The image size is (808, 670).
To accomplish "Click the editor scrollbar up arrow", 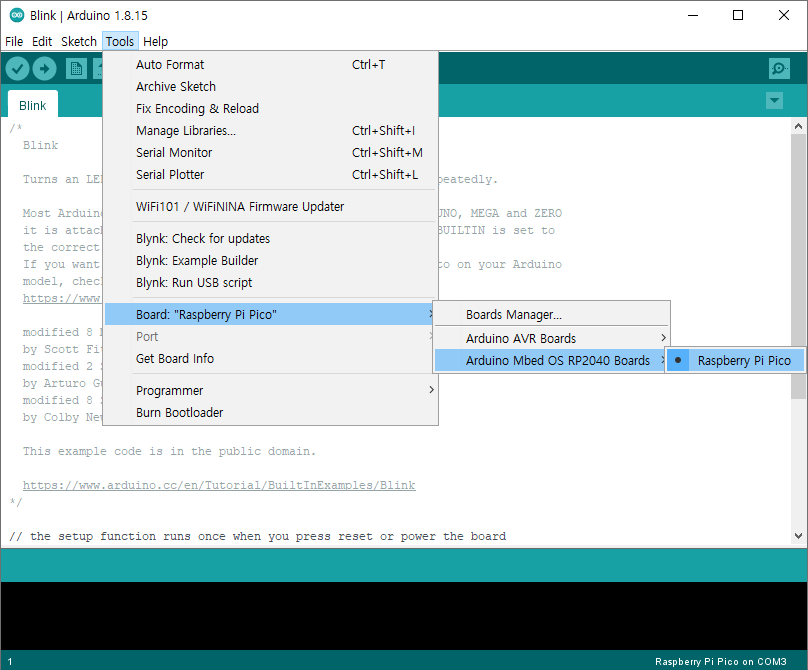I will pyautogui.click(x=798, y=126).
